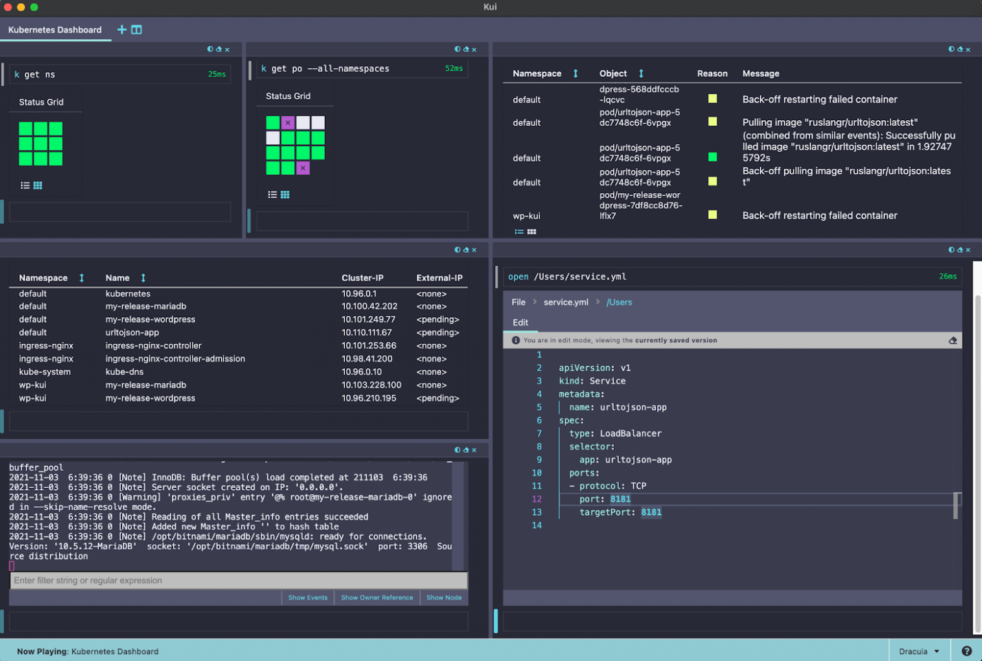The height and width of the screenshot is (661, 982).
Task: Open the Dracula theme selector
Action: [x=917, y=651]
